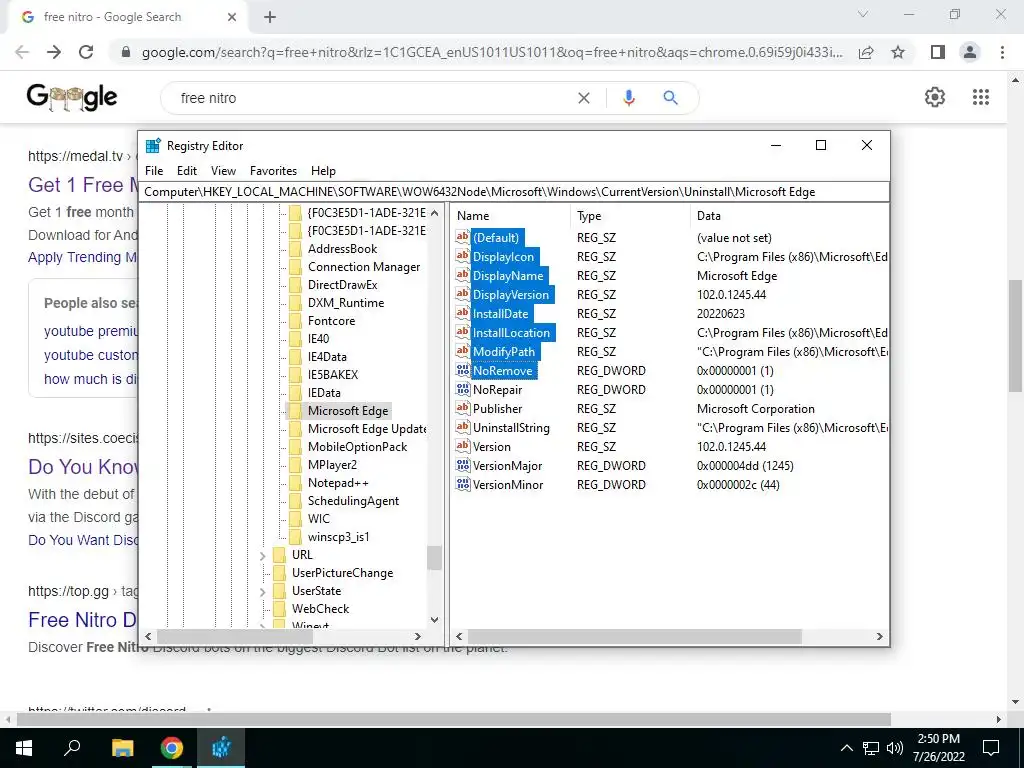Open the Get 1 Free result link
Image resolution: width=1024 pixels, height=768 pixels.
click(x=82, y=185)
